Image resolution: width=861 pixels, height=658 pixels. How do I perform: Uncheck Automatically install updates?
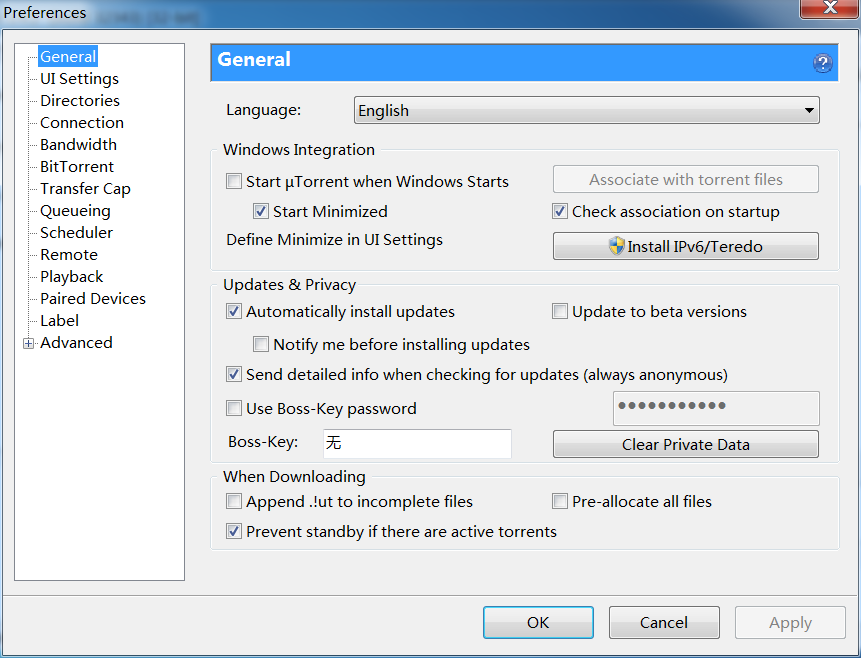[234, 312]
